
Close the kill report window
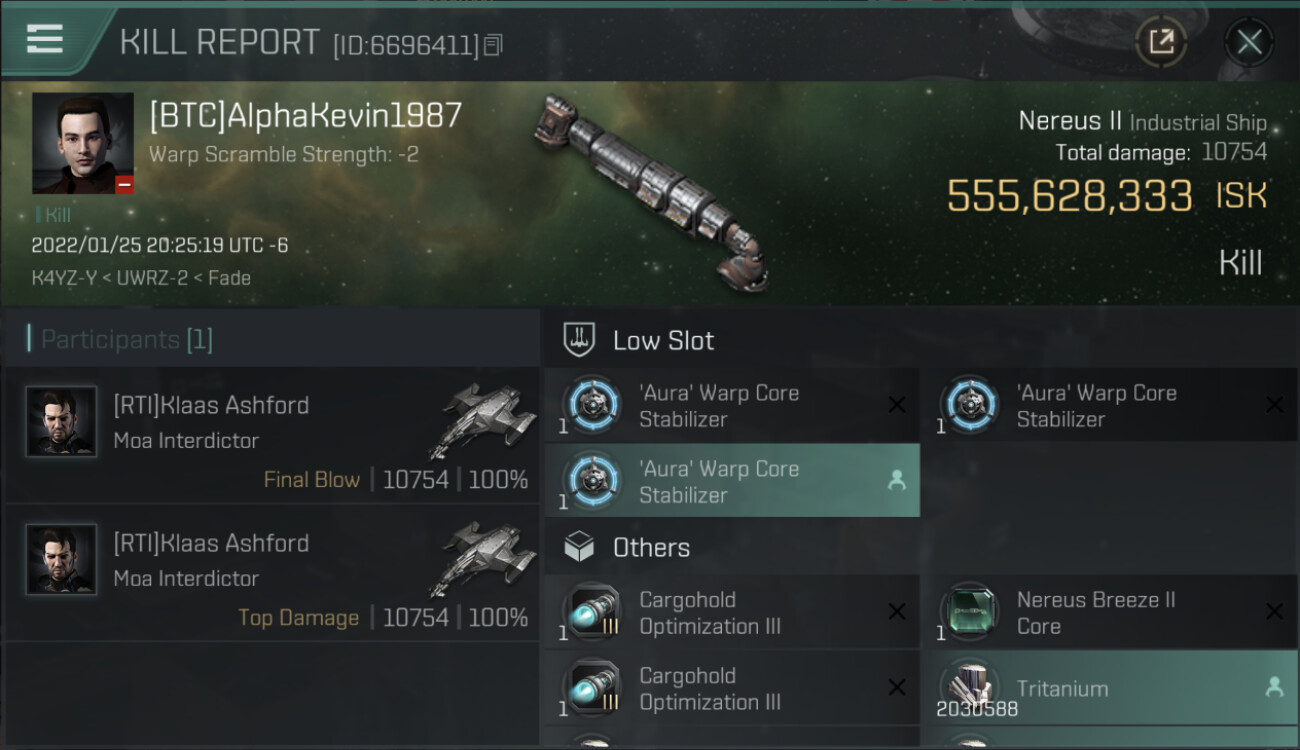click(1249, 42)
